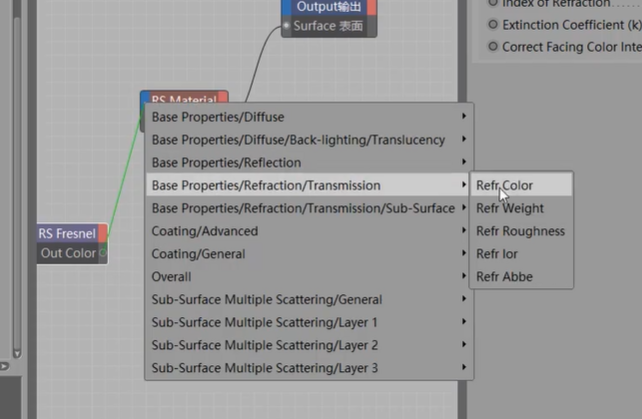642x419 pixels.
Task: Toggle Correct Facing Color animation dot
Action: click(493, 47)
